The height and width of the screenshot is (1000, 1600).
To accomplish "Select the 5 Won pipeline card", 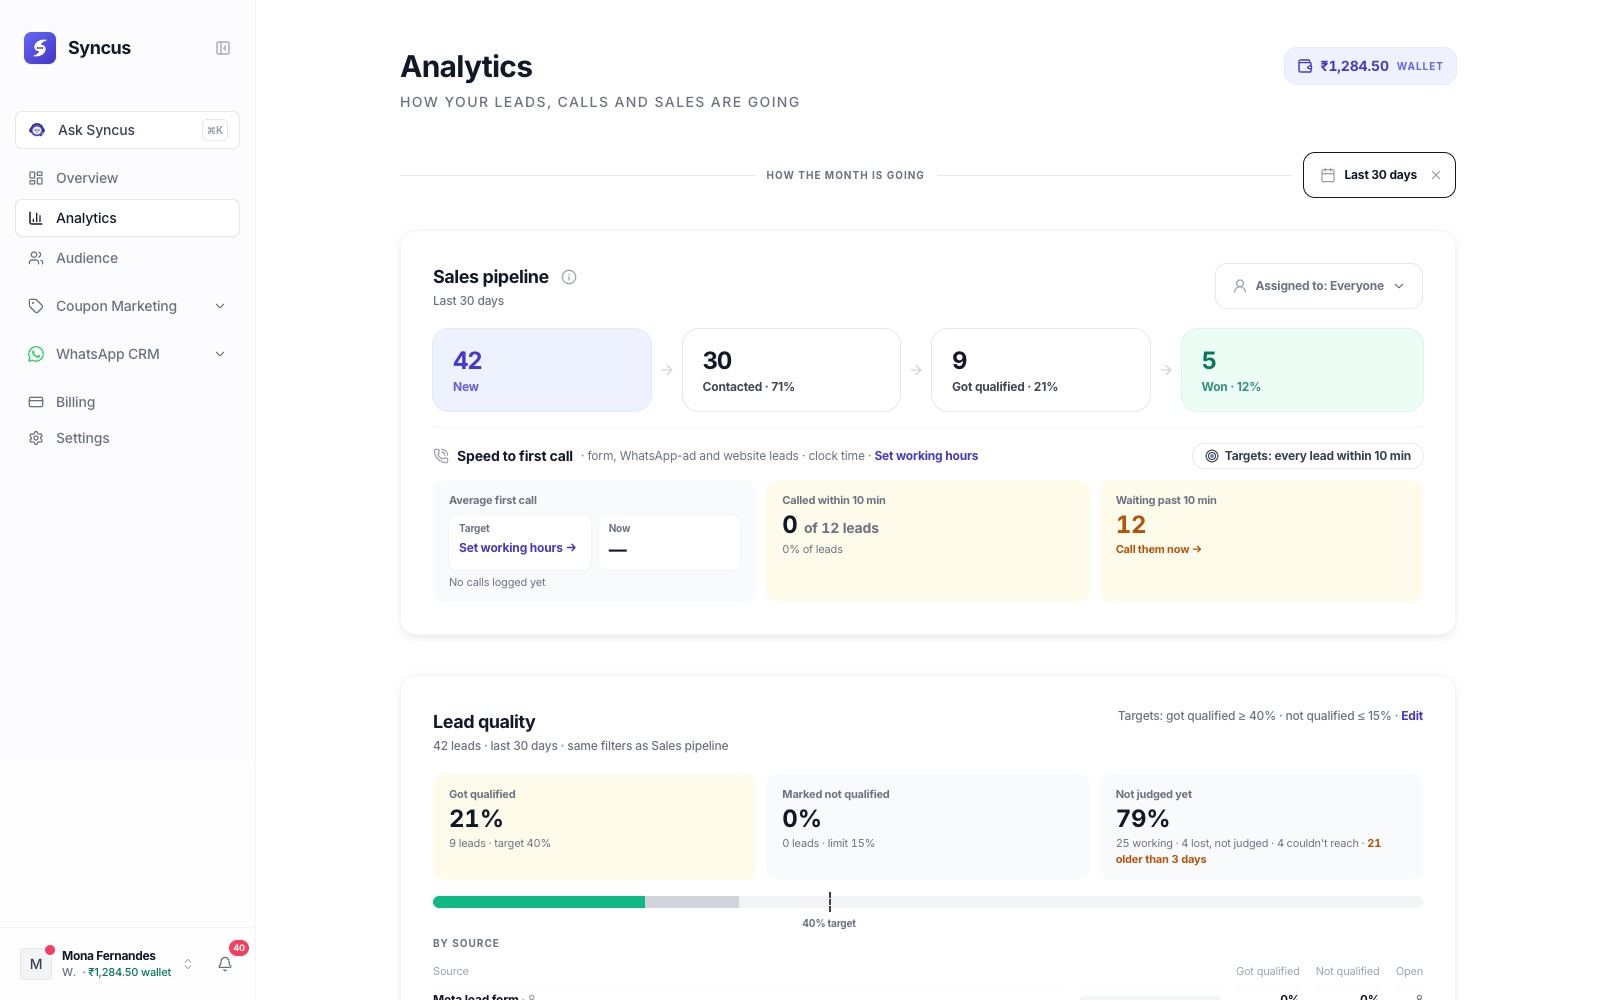I will tap(1302, 370).
